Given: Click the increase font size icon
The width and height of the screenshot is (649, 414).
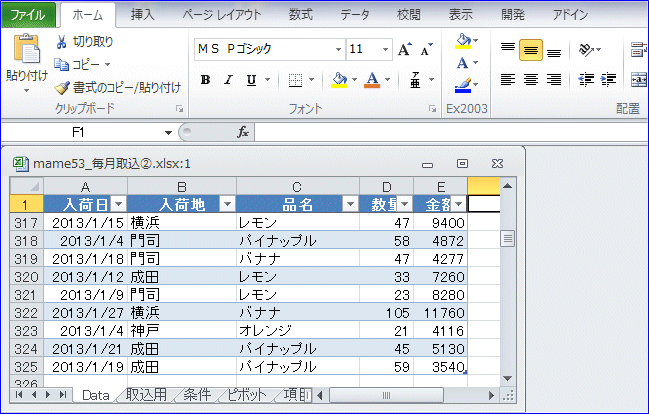Looking at the screenshot, I should pos(404,50).
